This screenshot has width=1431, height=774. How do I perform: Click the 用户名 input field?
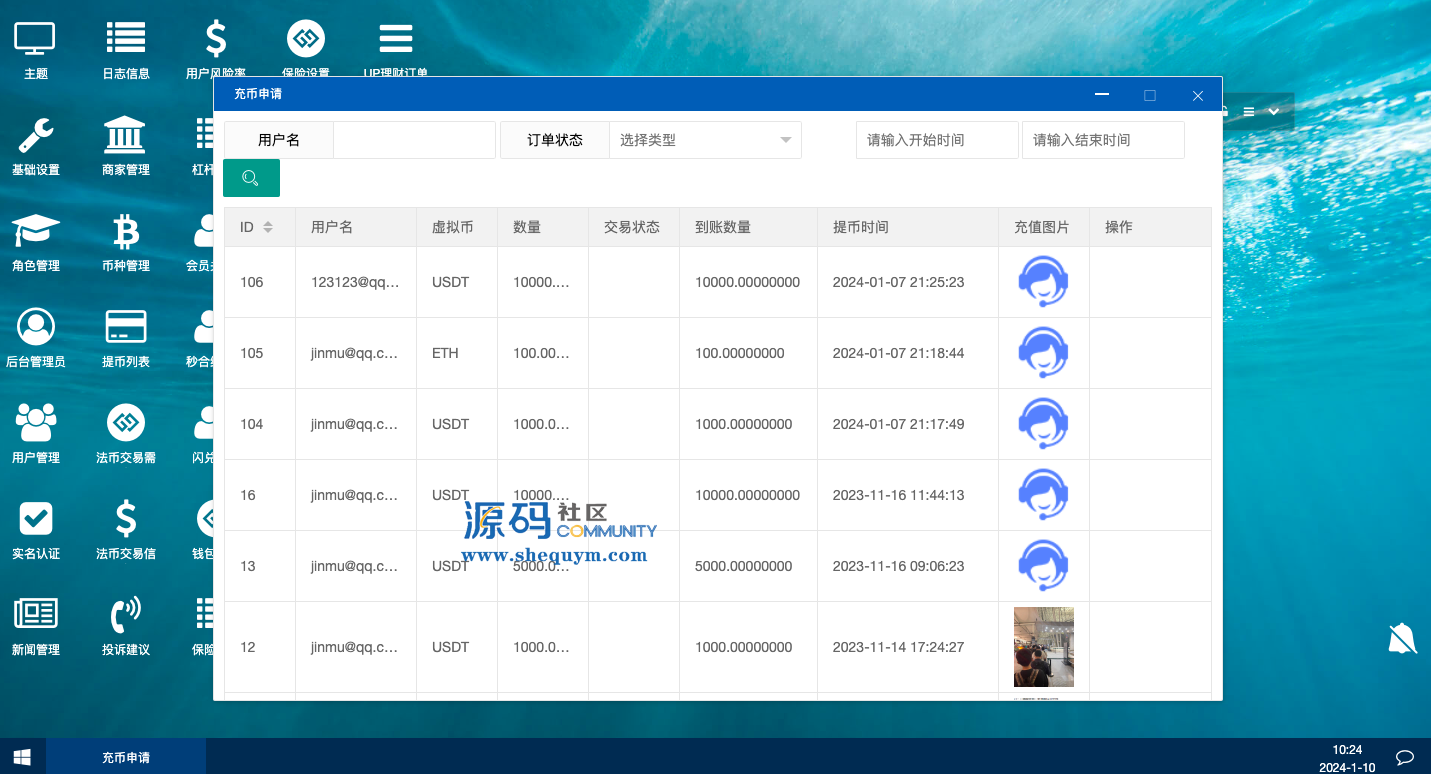[x=414, y=140]
